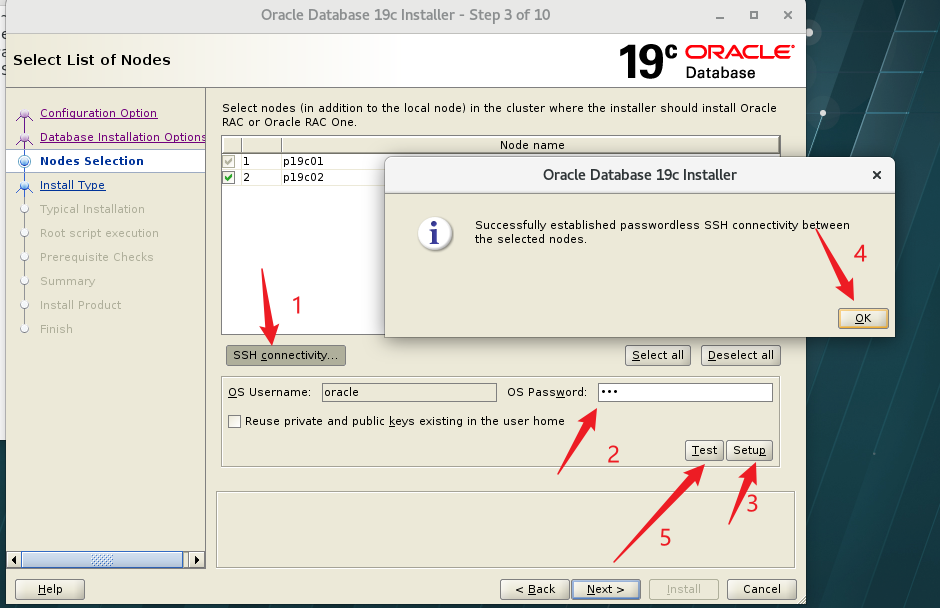Click the Nodes Selection step bullet icon
This screenshot has width=940, height=608.
point(25,161)
